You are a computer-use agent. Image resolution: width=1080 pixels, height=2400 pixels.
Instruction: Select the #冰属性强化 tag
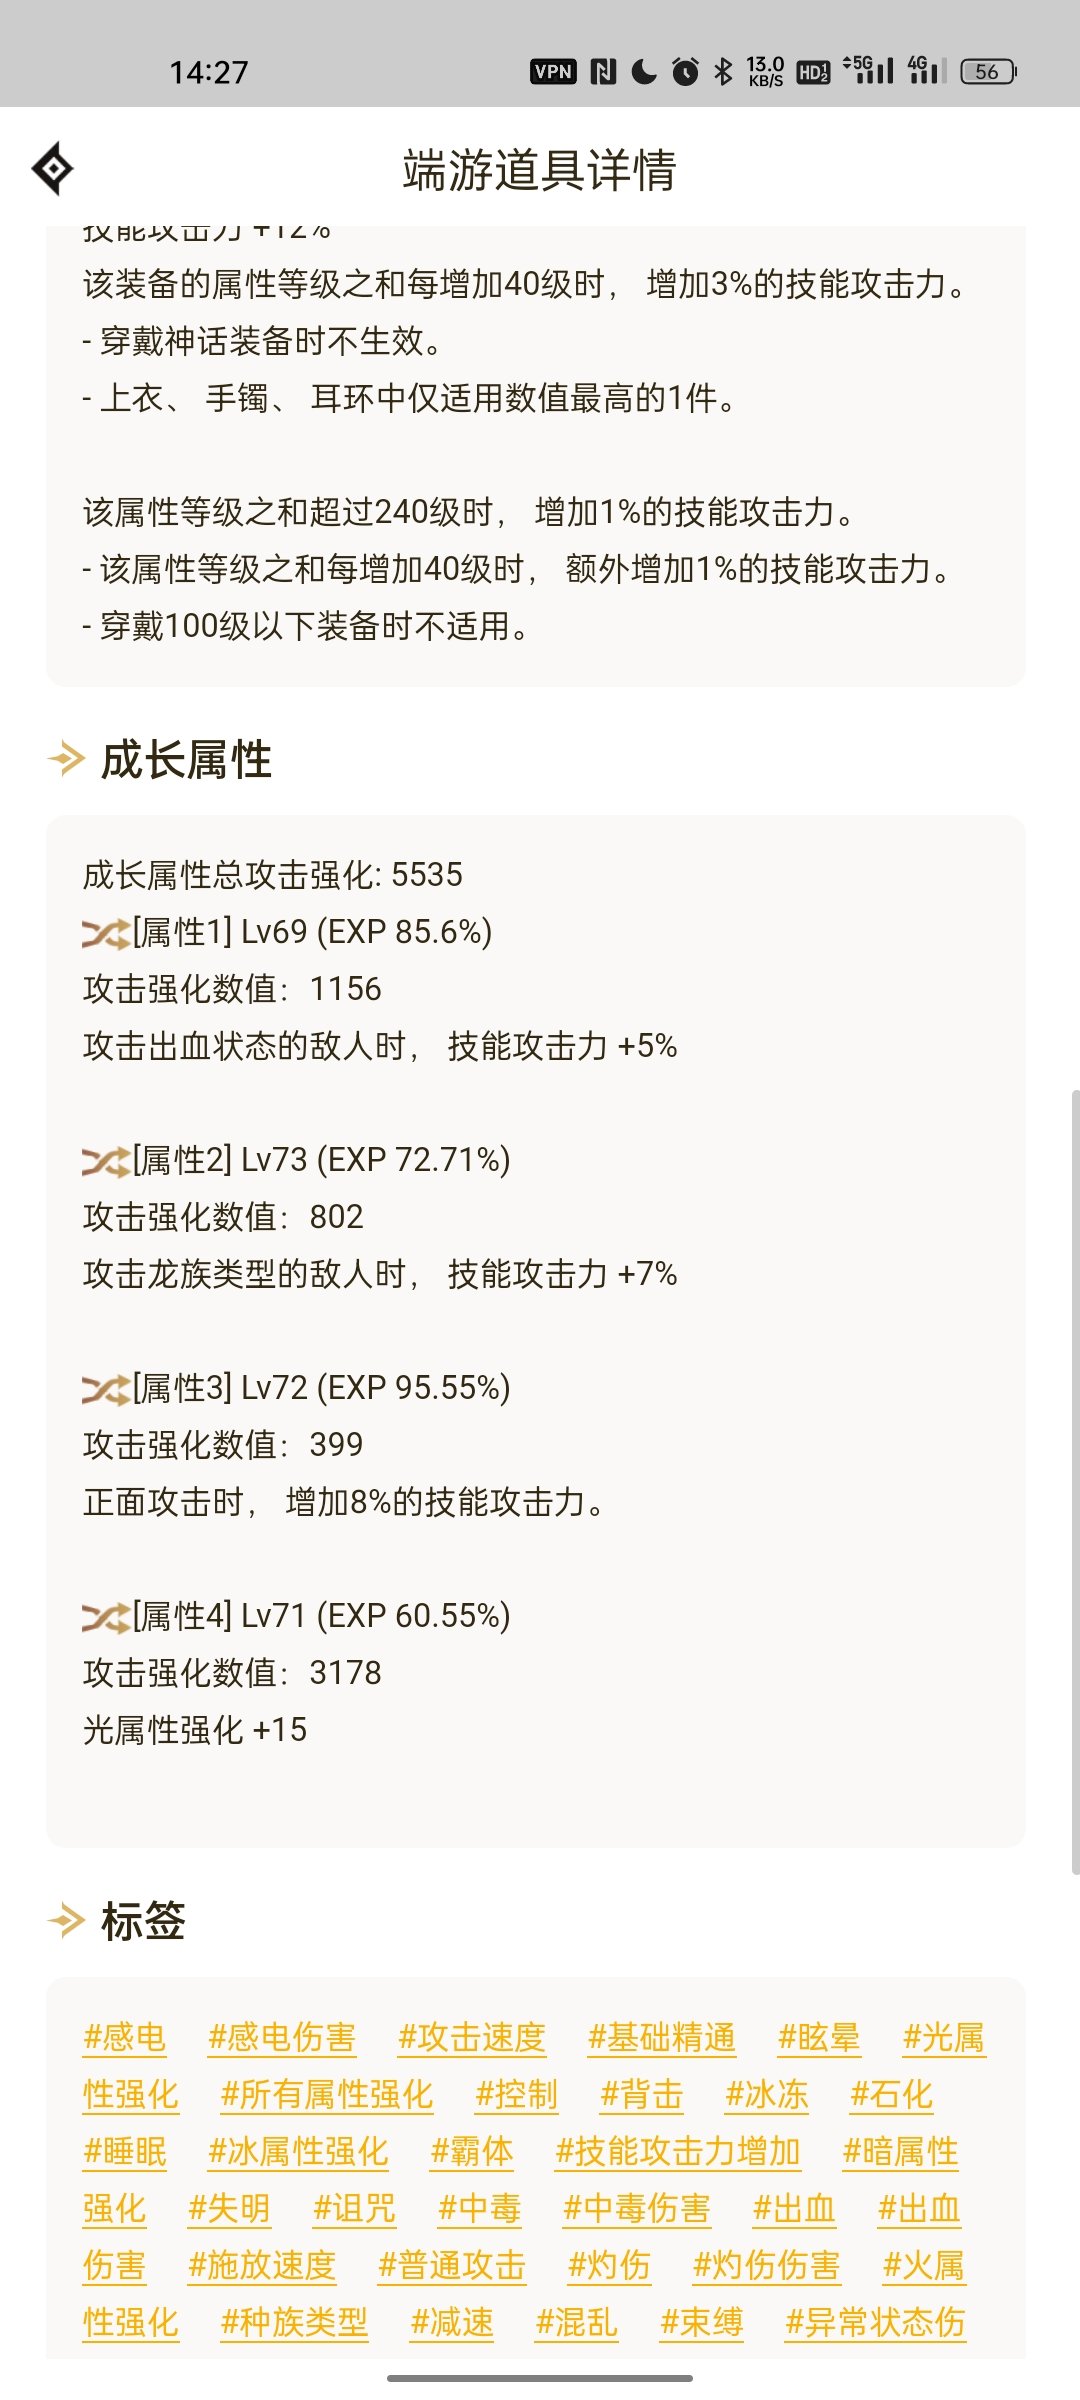pos(298,2151)
